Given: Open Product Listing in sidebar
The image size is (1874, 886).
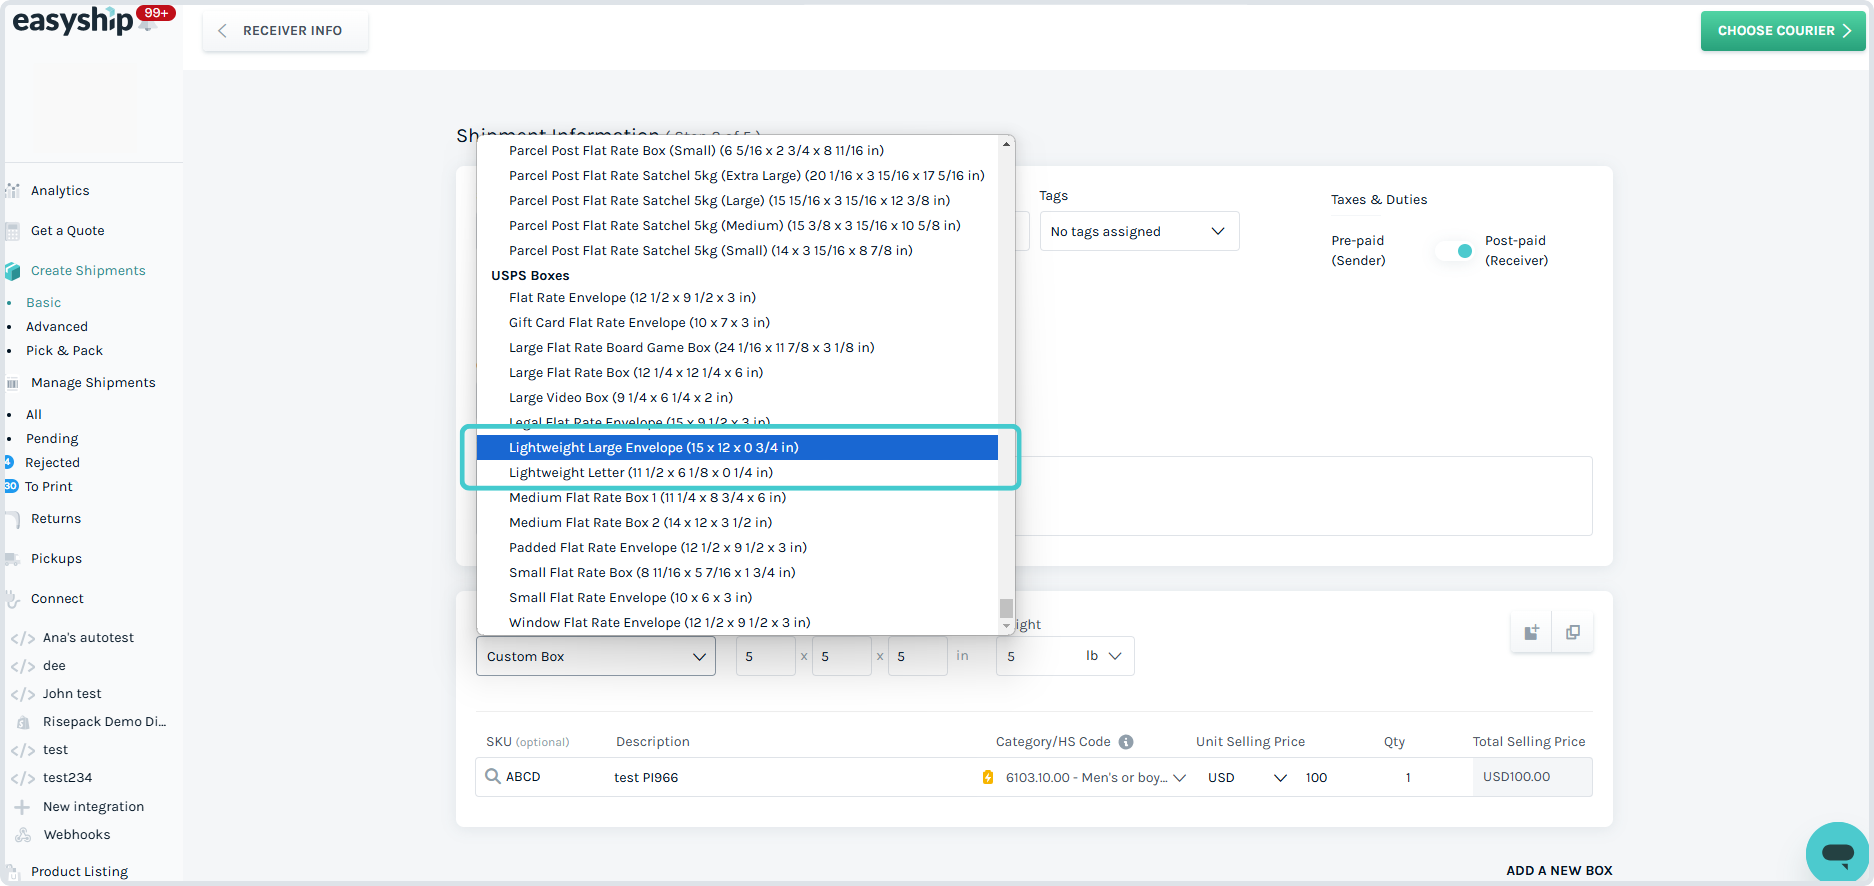Looking at the screenshot, I should coord(79,871).
